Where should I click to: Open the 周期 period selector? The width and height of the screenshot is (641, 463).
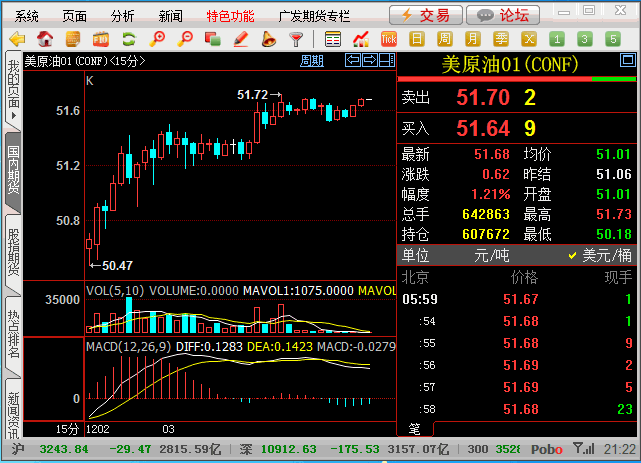click(312, 61)
